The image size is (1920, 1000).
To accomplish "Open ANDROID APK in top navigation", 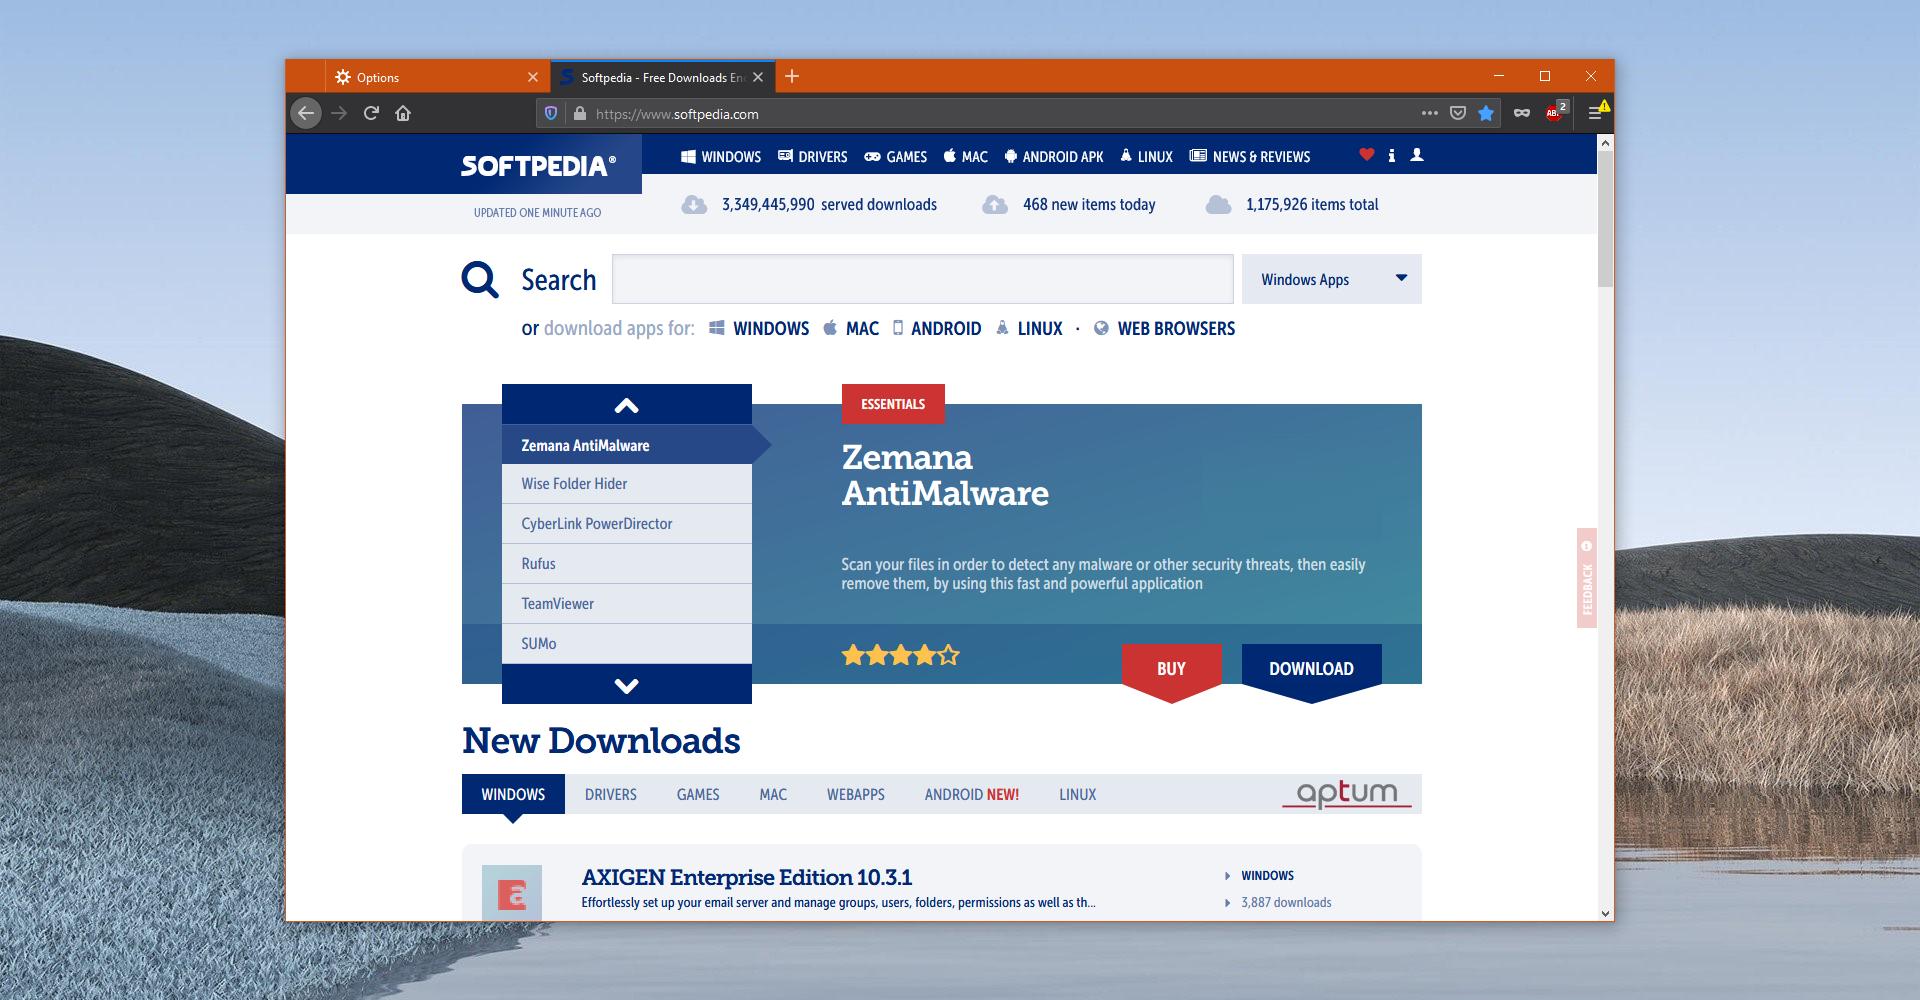I will point(1054,157).
